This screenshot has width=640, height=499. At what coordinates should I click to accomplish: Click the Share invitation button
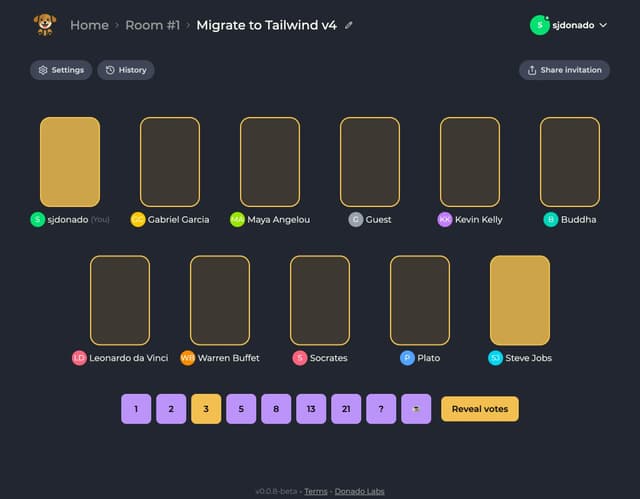tap(563, 70)
